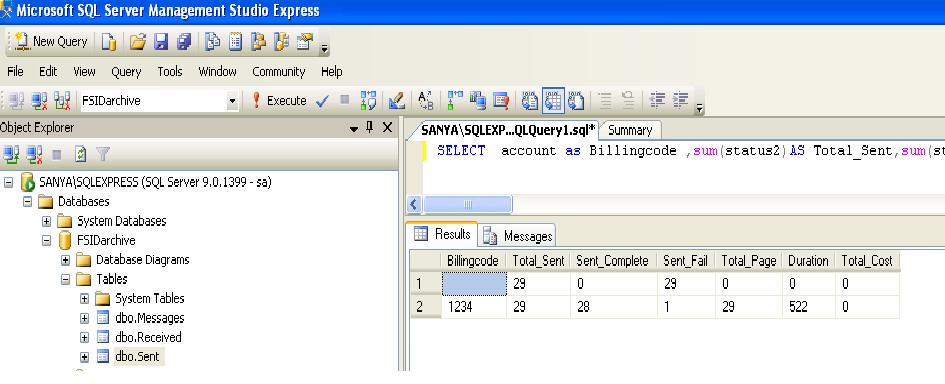Collapse the Tables folder node
The height and width of the screenshot is (384, 945).
(66, 279)
